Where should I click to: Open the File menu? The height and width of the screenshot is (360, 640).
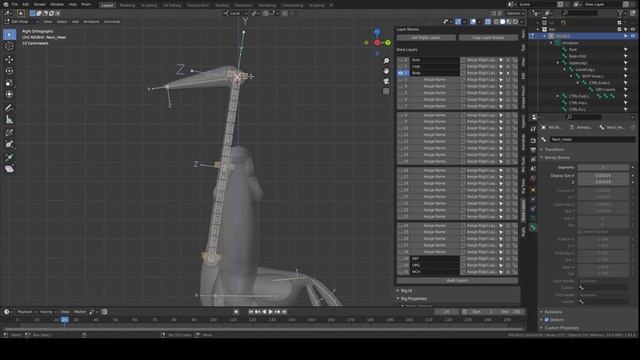click(15, 4)
